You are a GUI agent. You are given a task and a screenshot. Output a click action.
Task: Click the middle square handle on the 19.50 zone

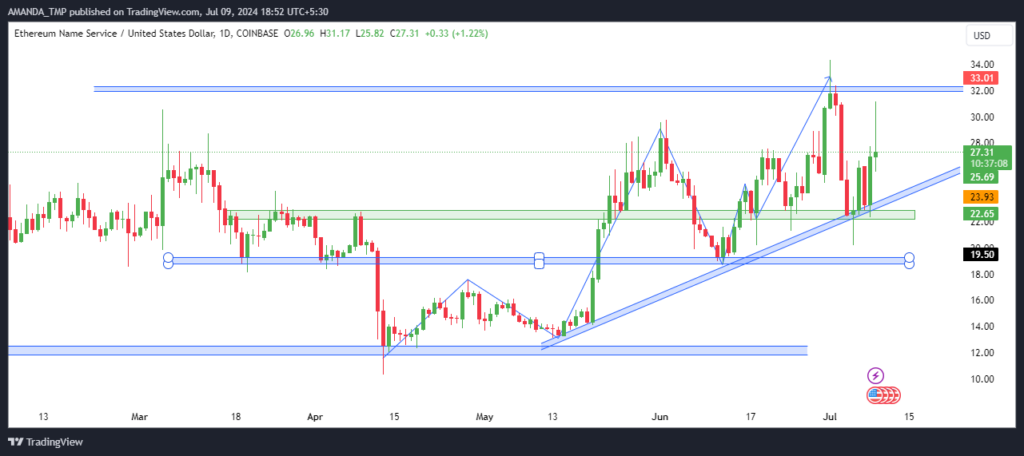click(x=539, y=260)
